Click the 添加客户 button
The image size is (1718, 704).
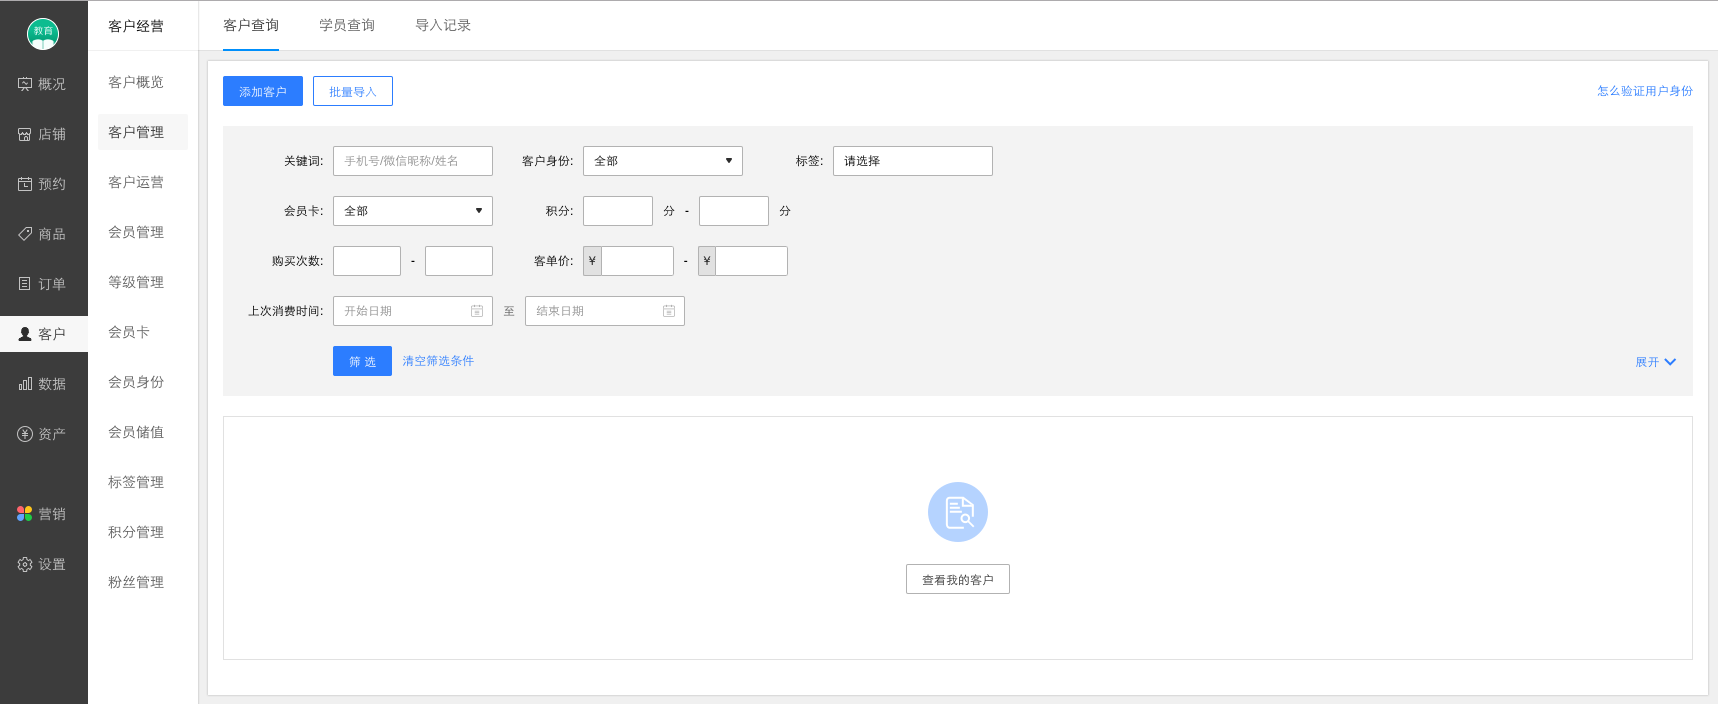click(x=263, y=91)
